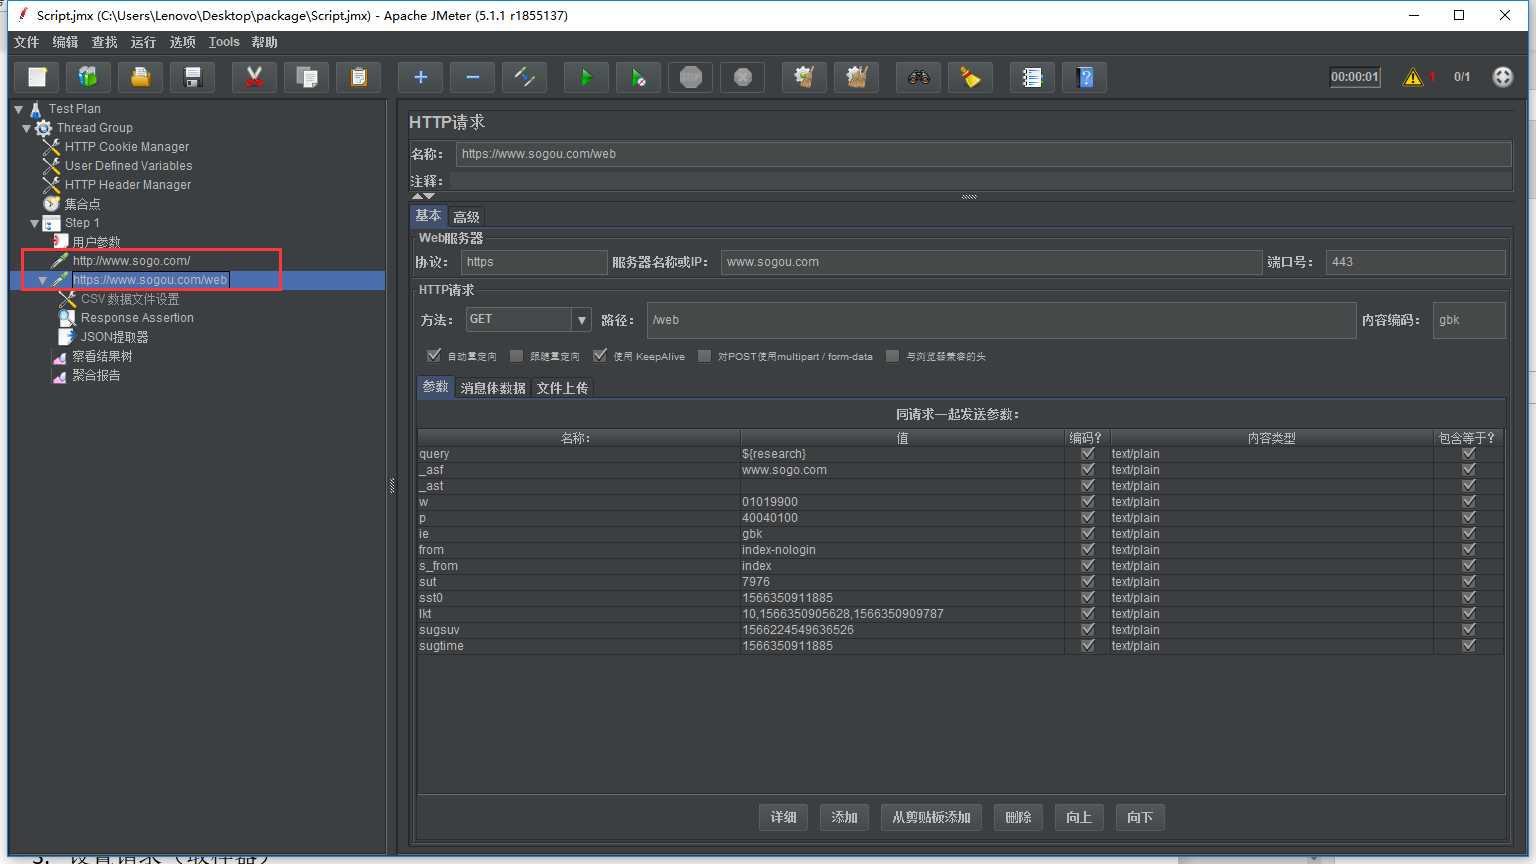The width and height of the screenshot is (1536, 864).
Task: Click the Cut scissors icon
Action: click(254, 77)
